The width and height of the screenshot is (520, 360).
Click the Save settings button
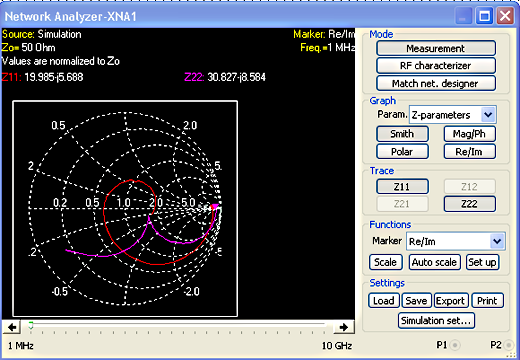[x=417, y=301]
